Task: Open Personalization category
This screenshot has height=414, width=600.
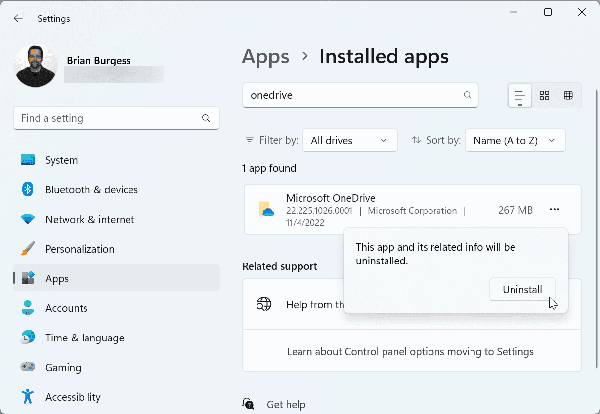Action: tap(116, 249)
